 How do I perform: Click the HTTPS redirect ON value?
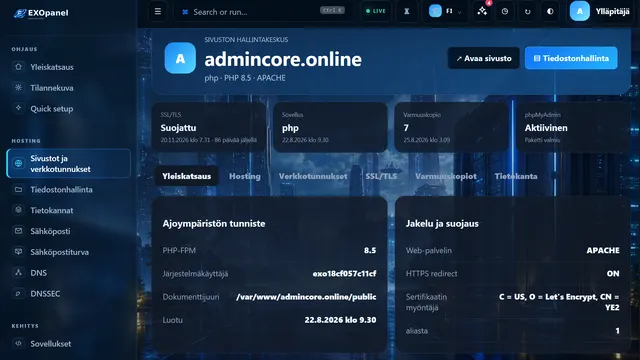point(613,273)
